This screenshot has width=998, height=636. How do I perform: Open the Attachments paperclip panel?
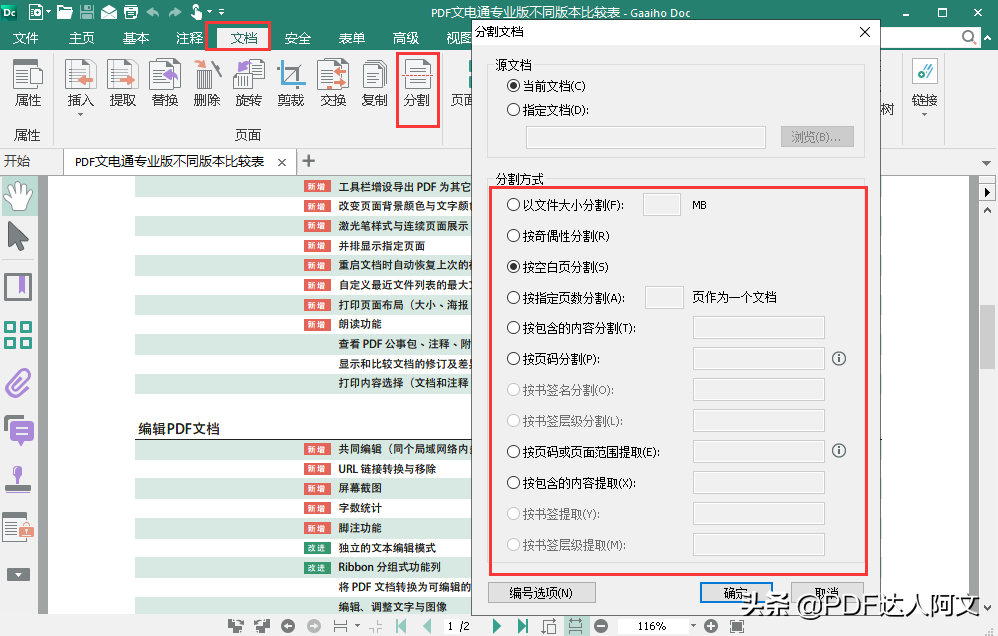18,383
